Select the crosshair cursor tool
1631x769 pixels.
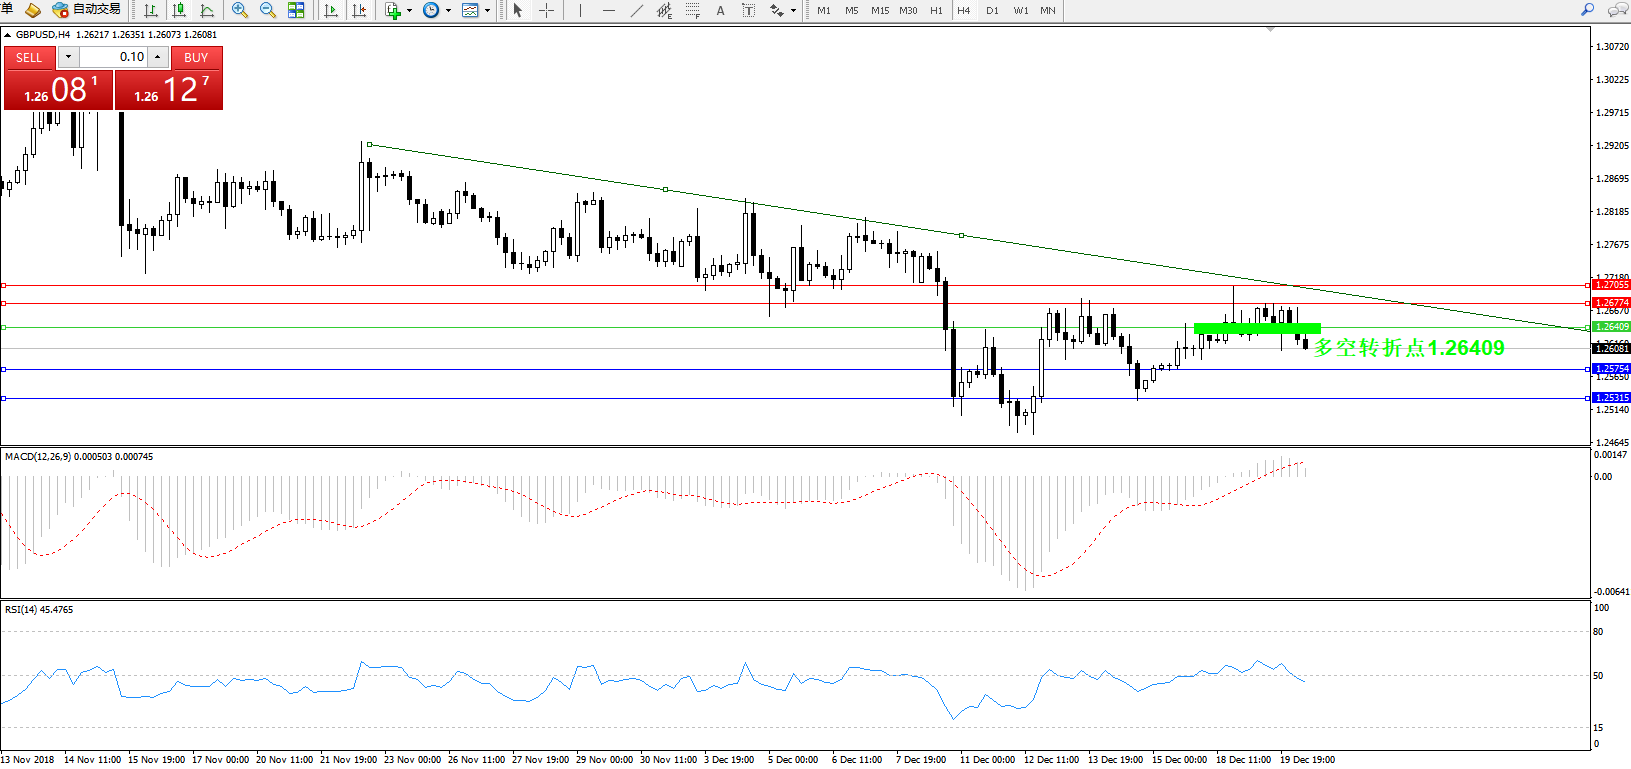point(547,10)
